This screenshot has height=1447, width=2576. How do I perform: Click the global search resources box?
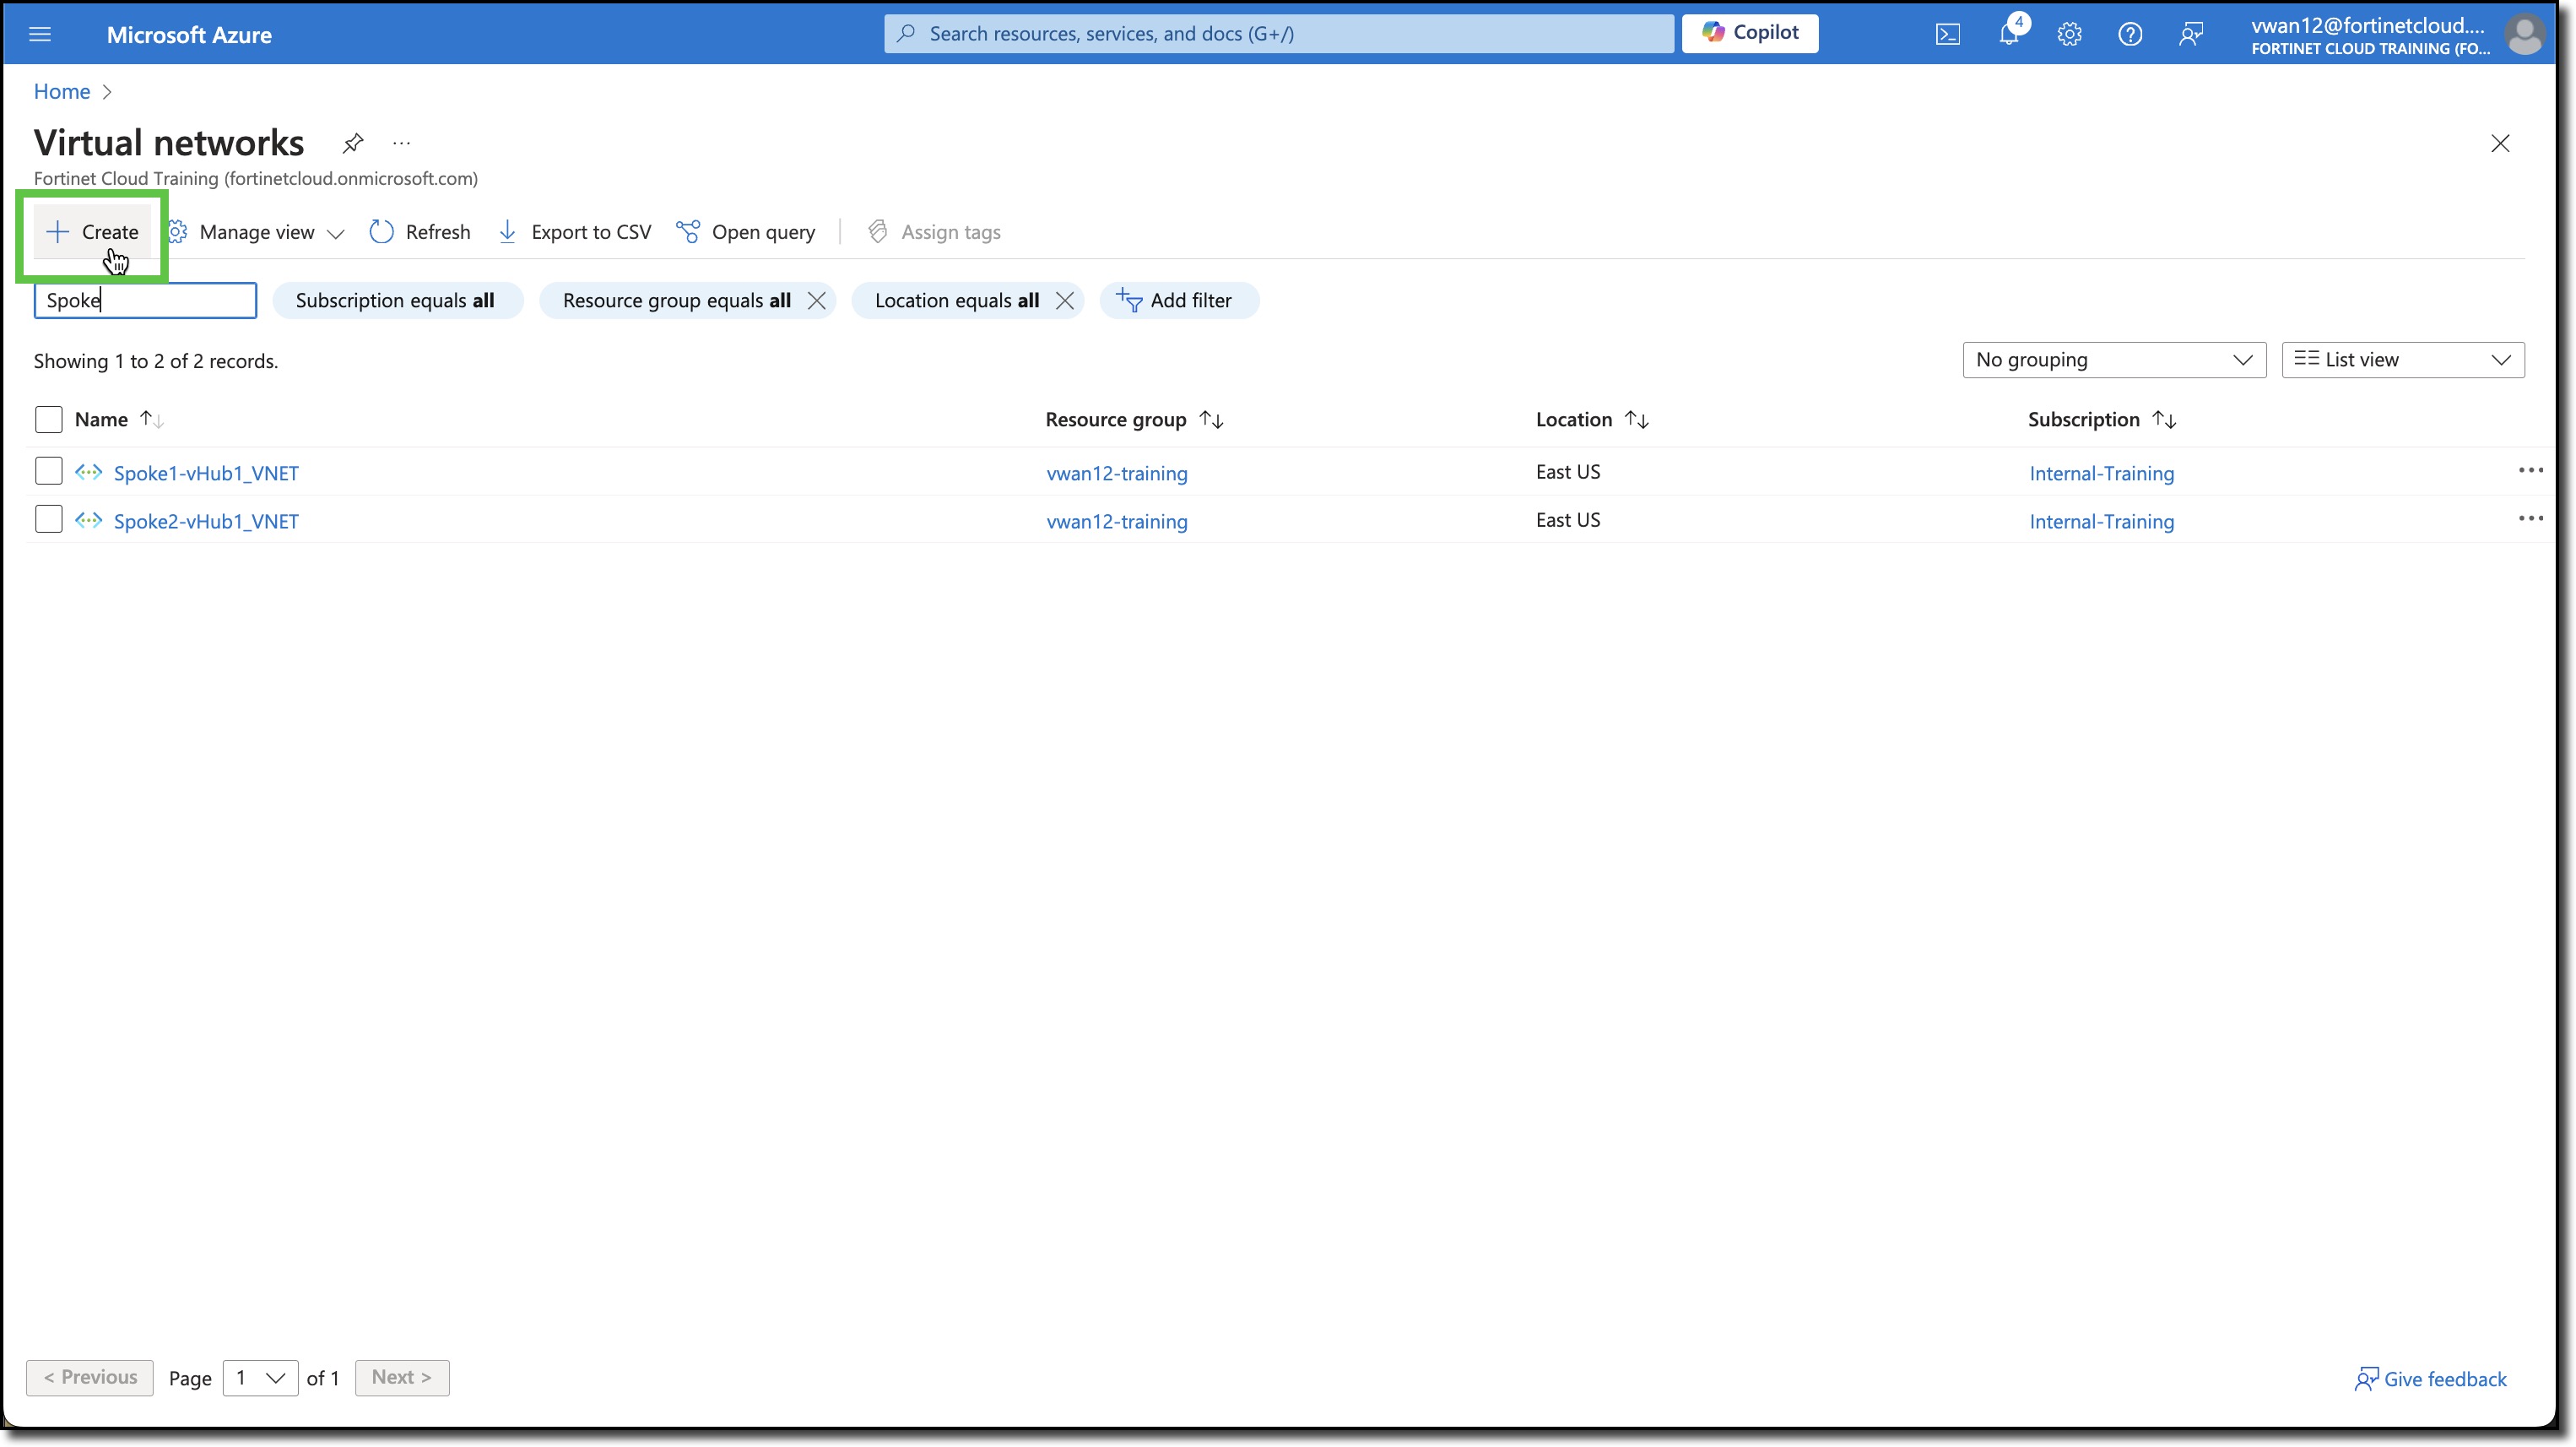(x=1278, y=34)
